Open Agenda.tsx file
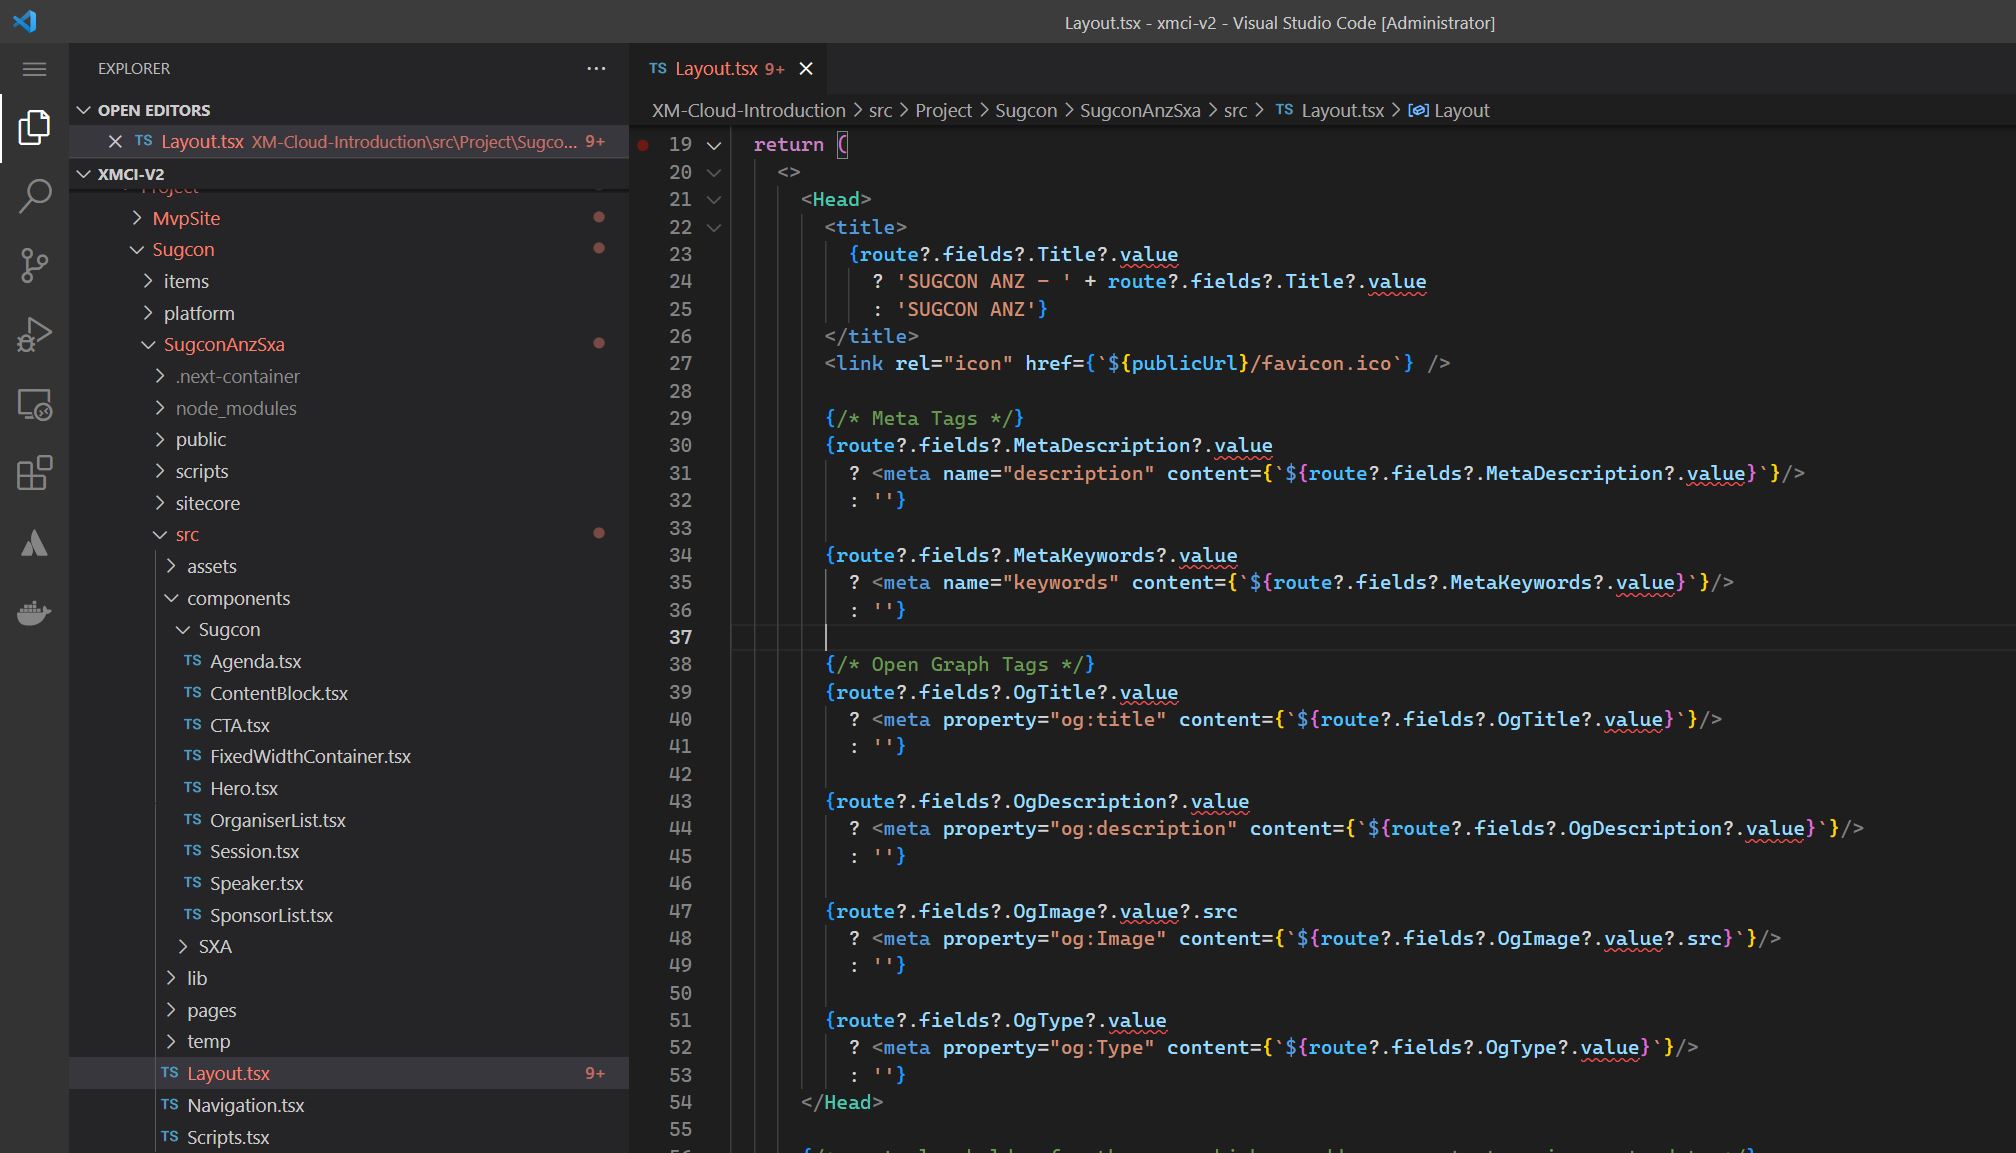Image resolution: width=2016 pixels, height=1153 pixels. 255,662
